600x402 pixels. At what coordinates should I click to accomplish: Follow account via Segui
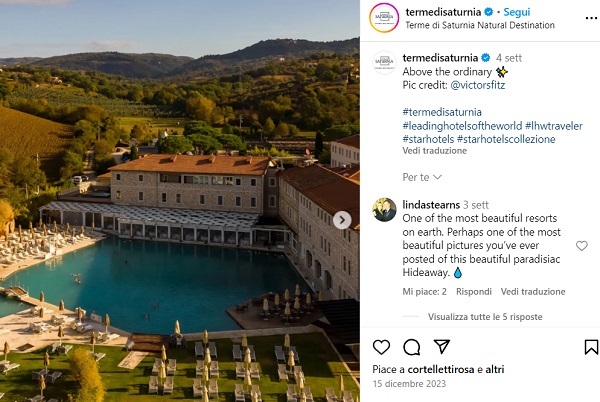tap(517, 12)
